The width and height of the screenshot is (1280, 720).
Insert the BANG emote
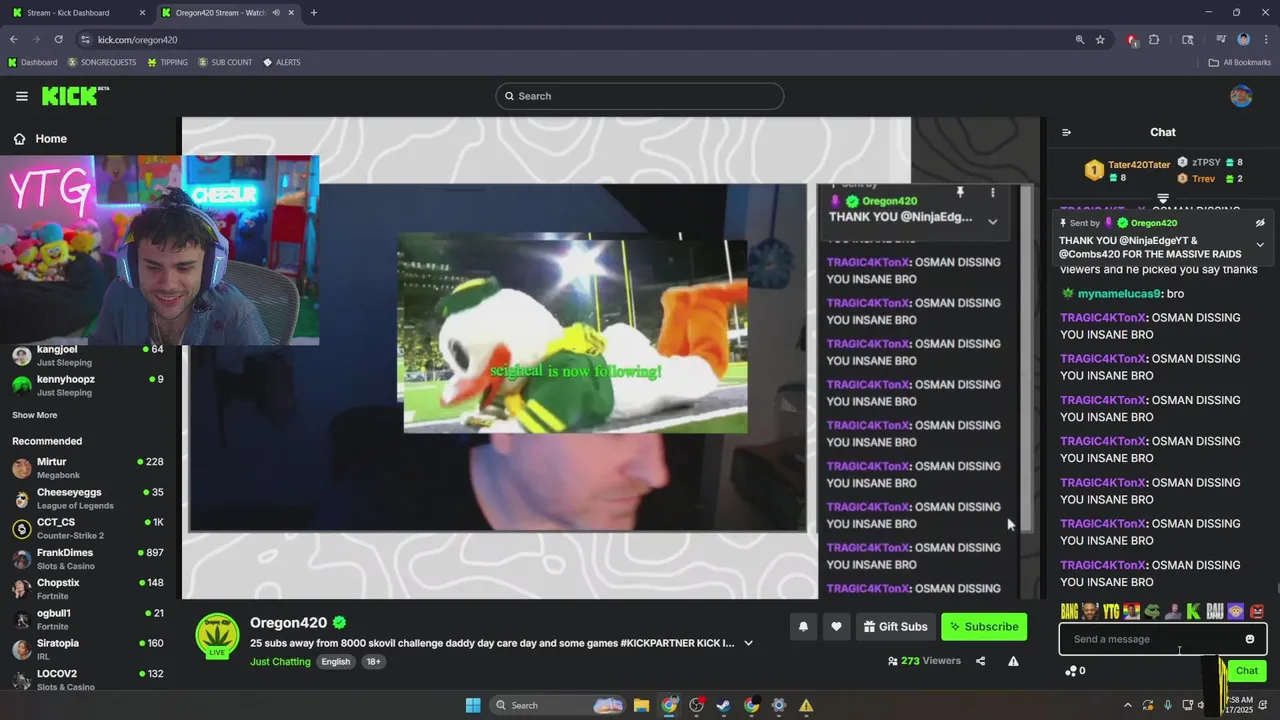pyautogui.click(x=1069, y=611)
